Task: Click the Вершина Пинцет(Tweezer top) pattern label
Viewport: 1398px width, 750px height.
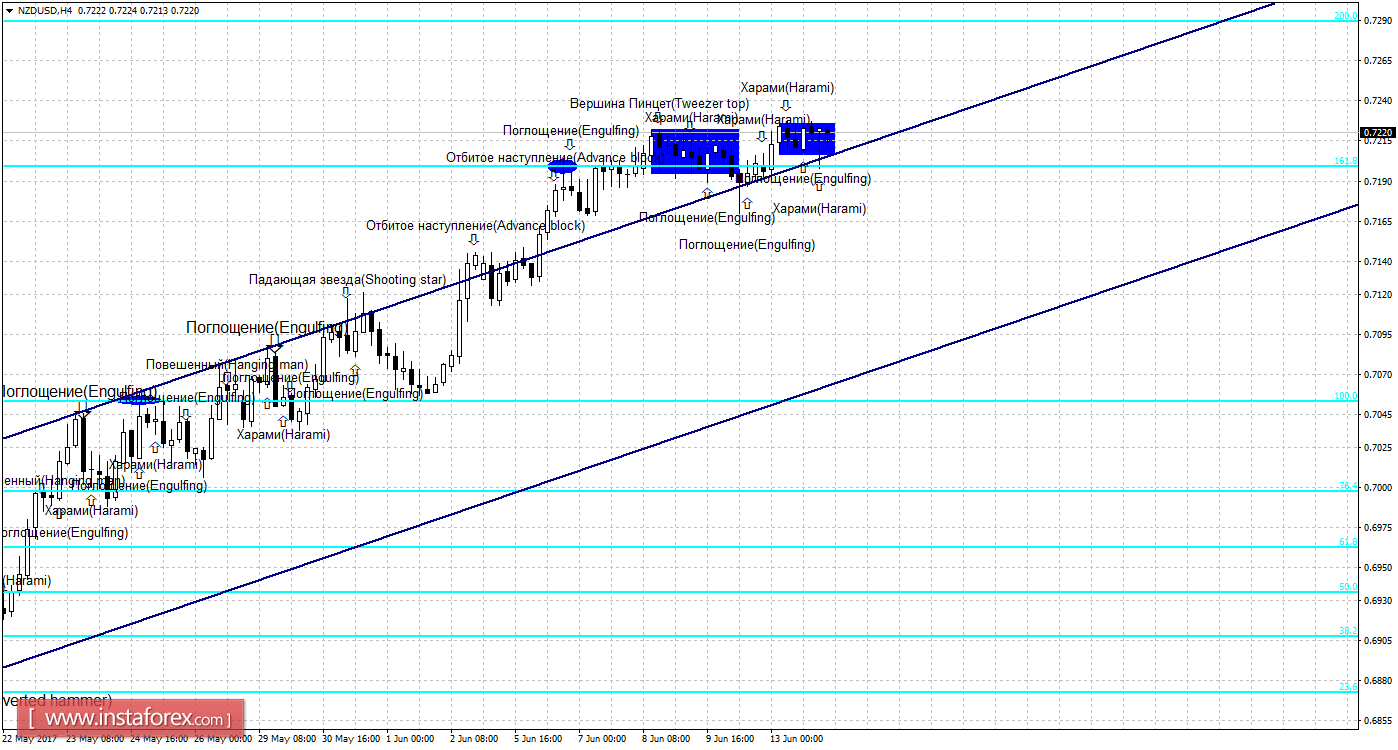Action: [x=659, y=103]
